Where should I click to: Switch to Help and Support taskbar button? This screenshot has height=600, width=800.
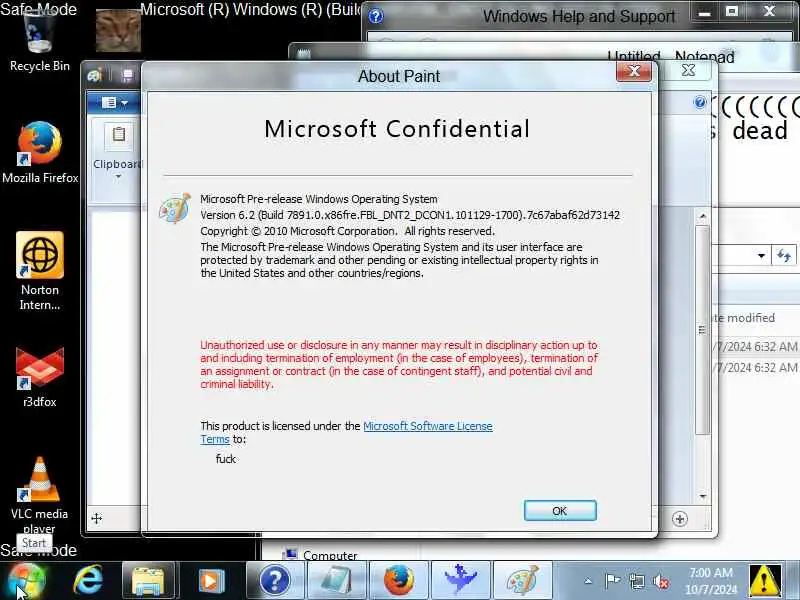point(276,581)
